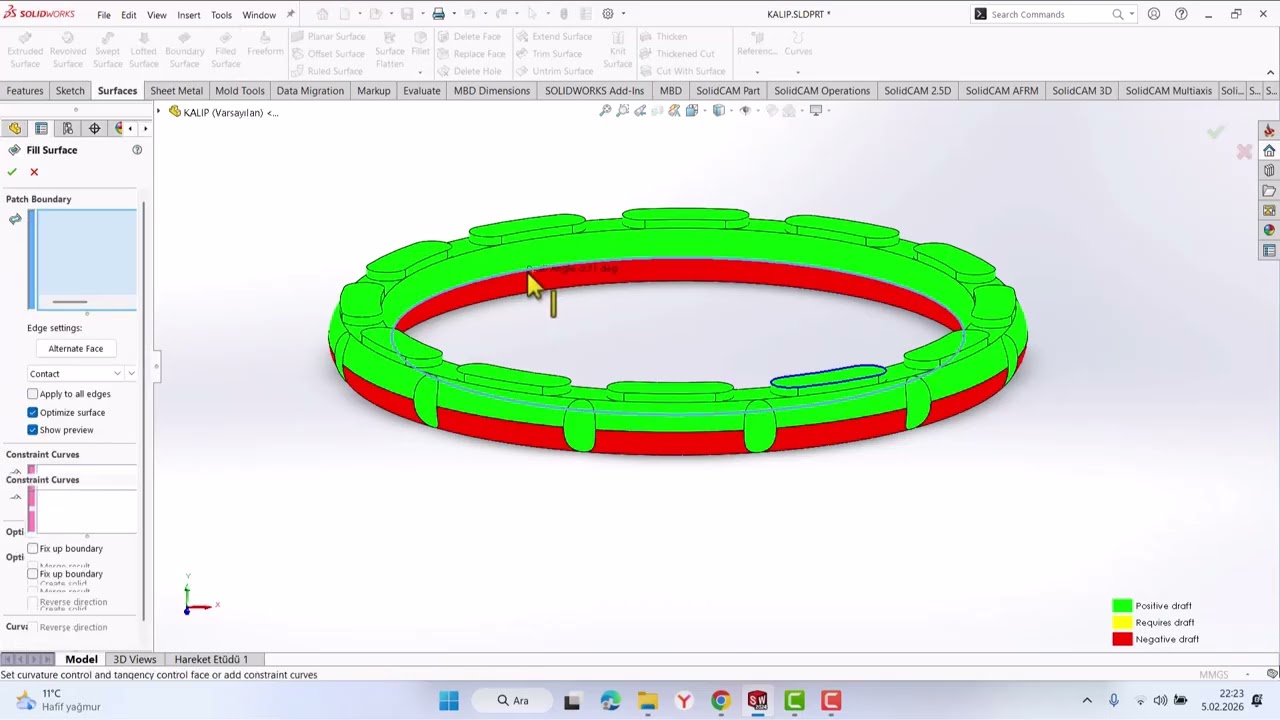This screenshot has height=720, width=1280.
Task: Click the Zoom to Fit icon
Action: click(605, 110)
